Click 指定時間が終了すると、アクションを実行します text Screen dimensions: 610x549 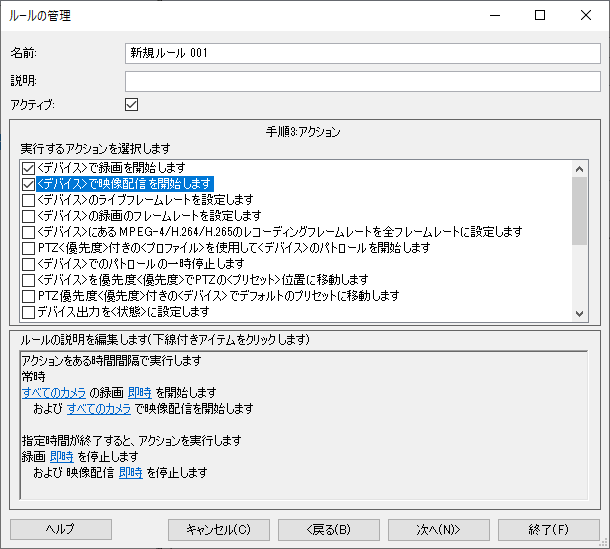(131, 440)
